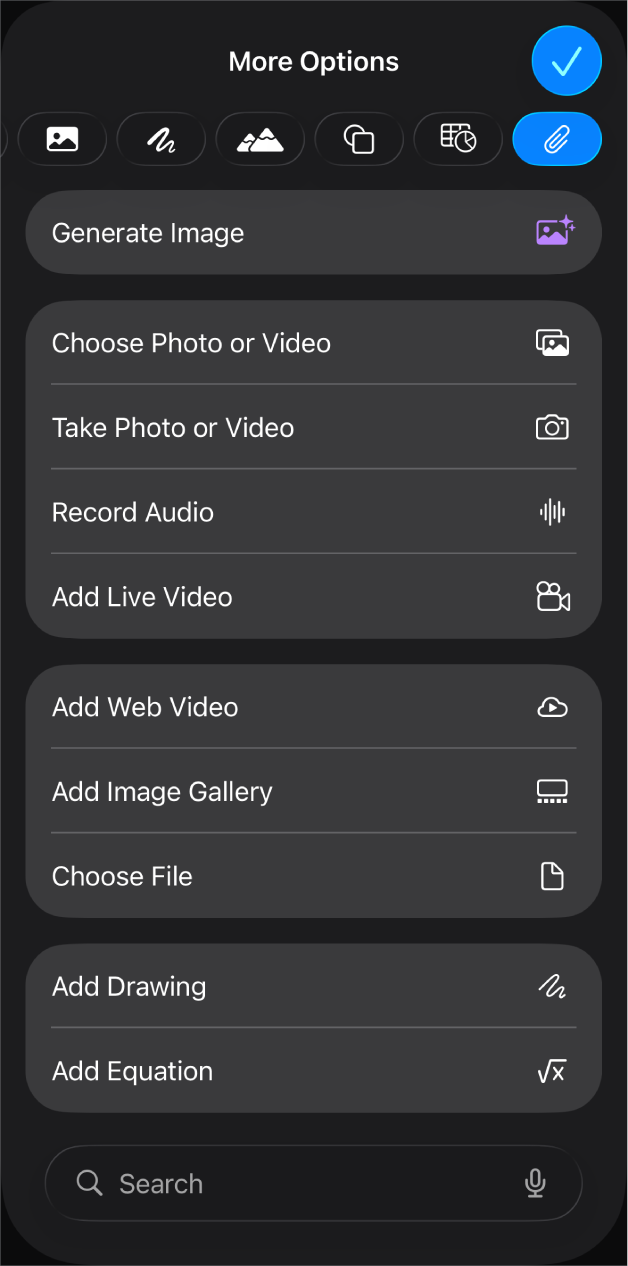
Task: Tap the square root icon beside Add Equation
Action: click(x=552, y=1071)
